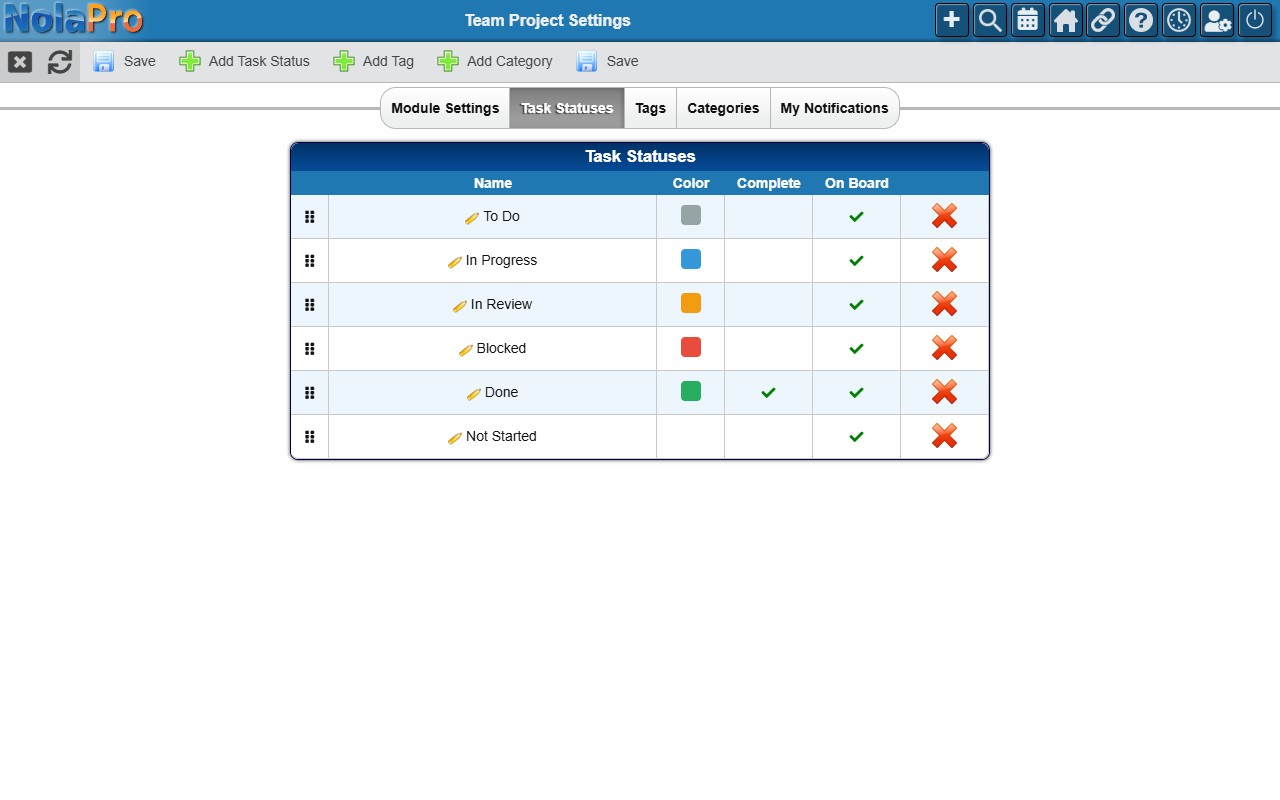Viewport: 1280px width, 800px height.
Task: Click drag handle of Done row
Action: (309, 393)
